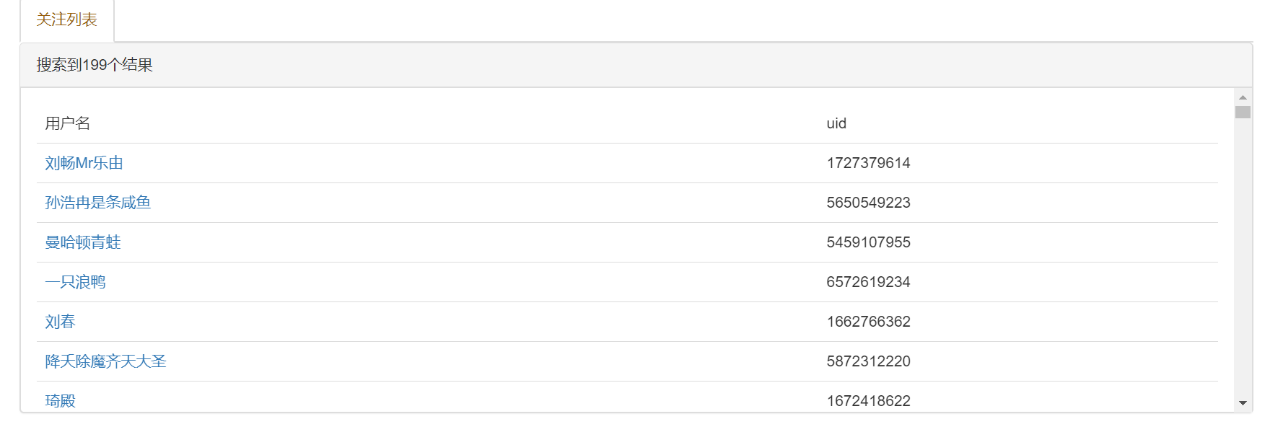Screen dimensions: 1270x432
Task: Open the 一只浪鸭 user link
Action: point(75,282)
